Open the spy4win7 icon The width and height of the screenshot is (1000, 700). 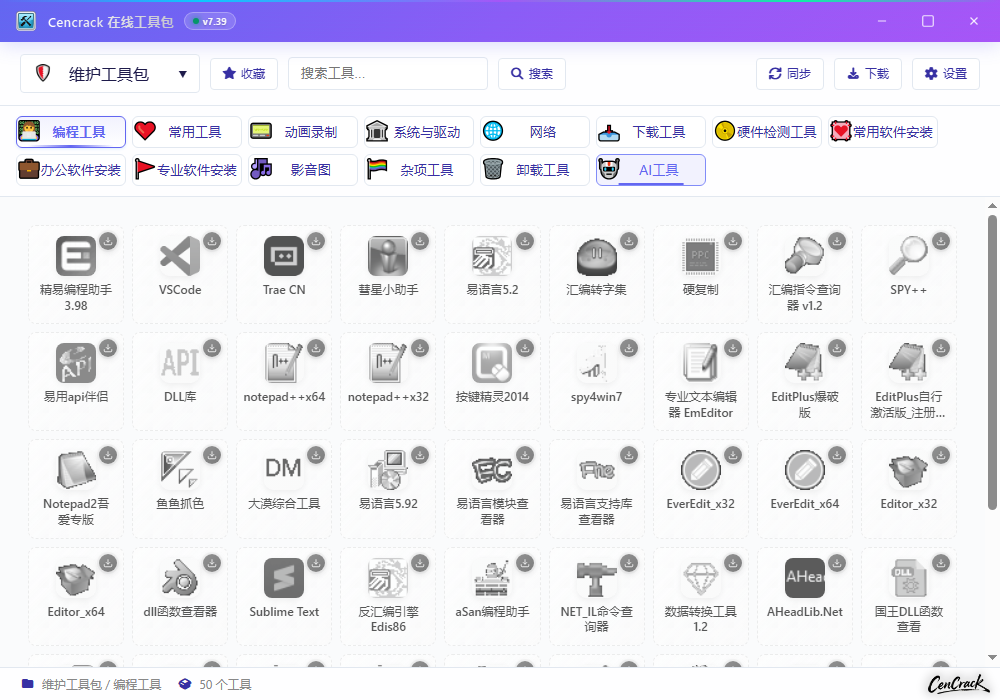tap(596, 363)
